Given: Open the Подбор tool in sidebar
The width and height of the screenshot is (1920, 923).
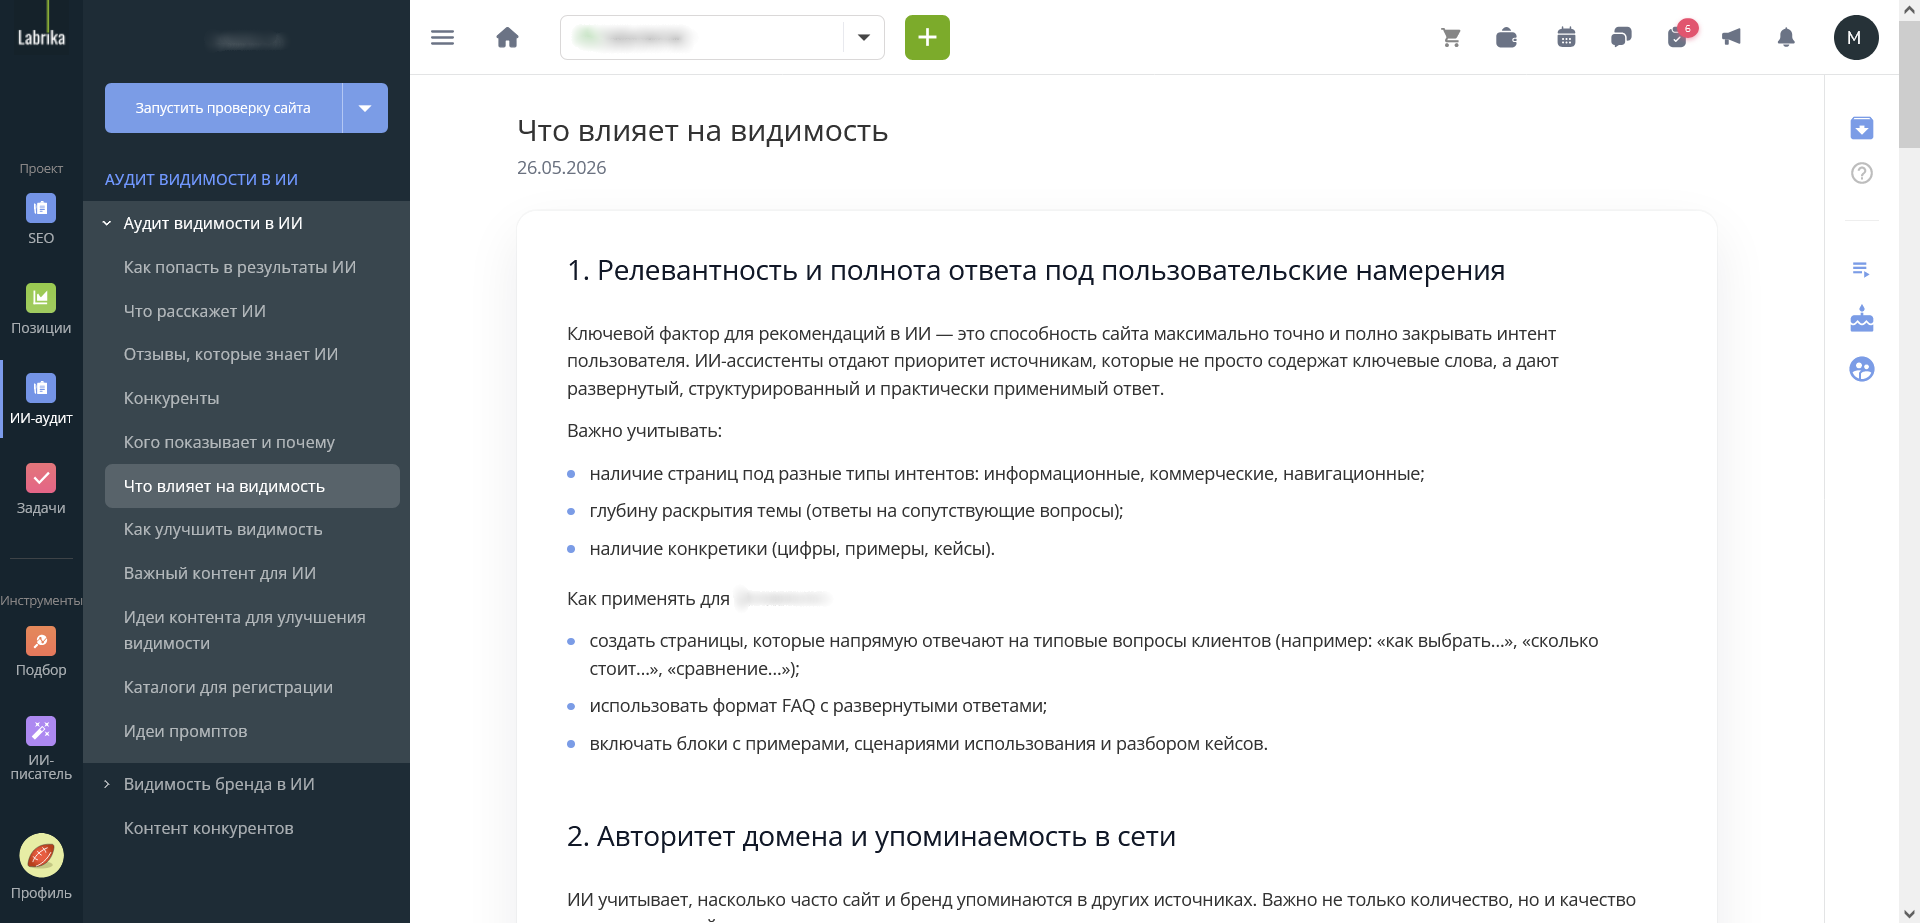Looking at the screenshot, I should 41,652.
